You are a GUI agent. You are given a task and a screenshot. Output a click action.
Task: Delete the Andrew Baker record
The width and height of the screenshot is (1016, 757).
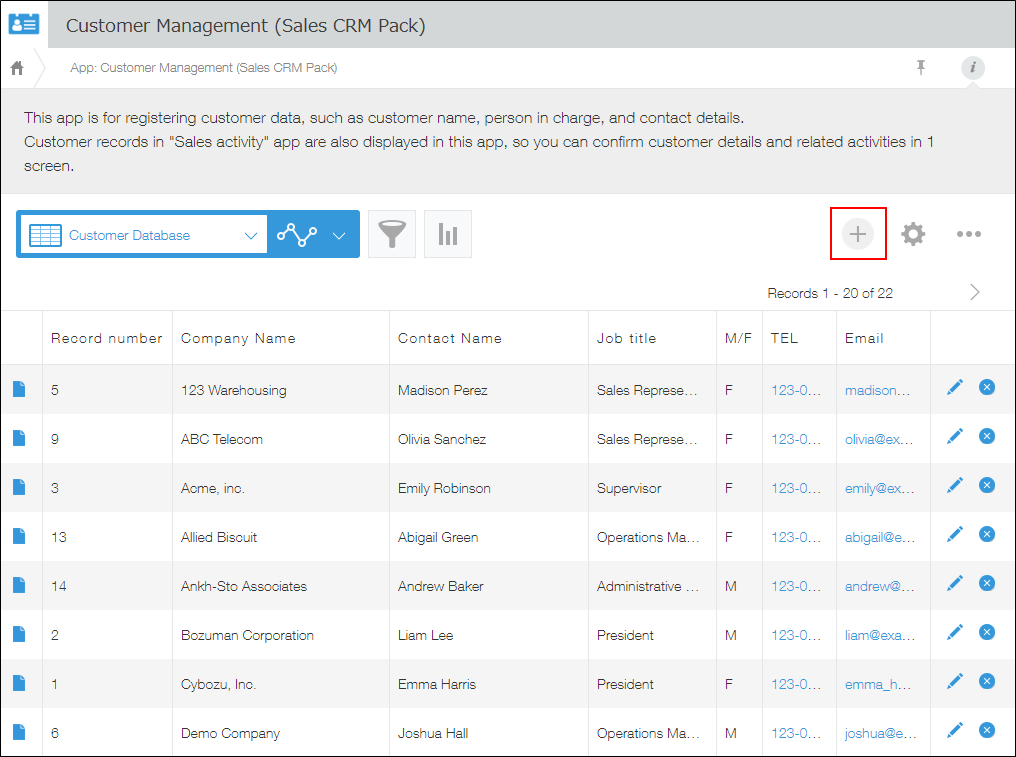tap(987, 583)
